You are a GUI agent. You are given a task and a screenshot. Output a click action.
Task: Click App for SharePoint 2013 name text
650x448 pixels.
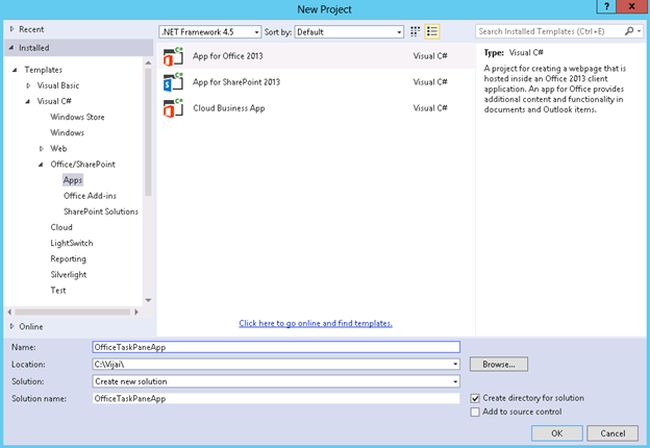point(236,82)
